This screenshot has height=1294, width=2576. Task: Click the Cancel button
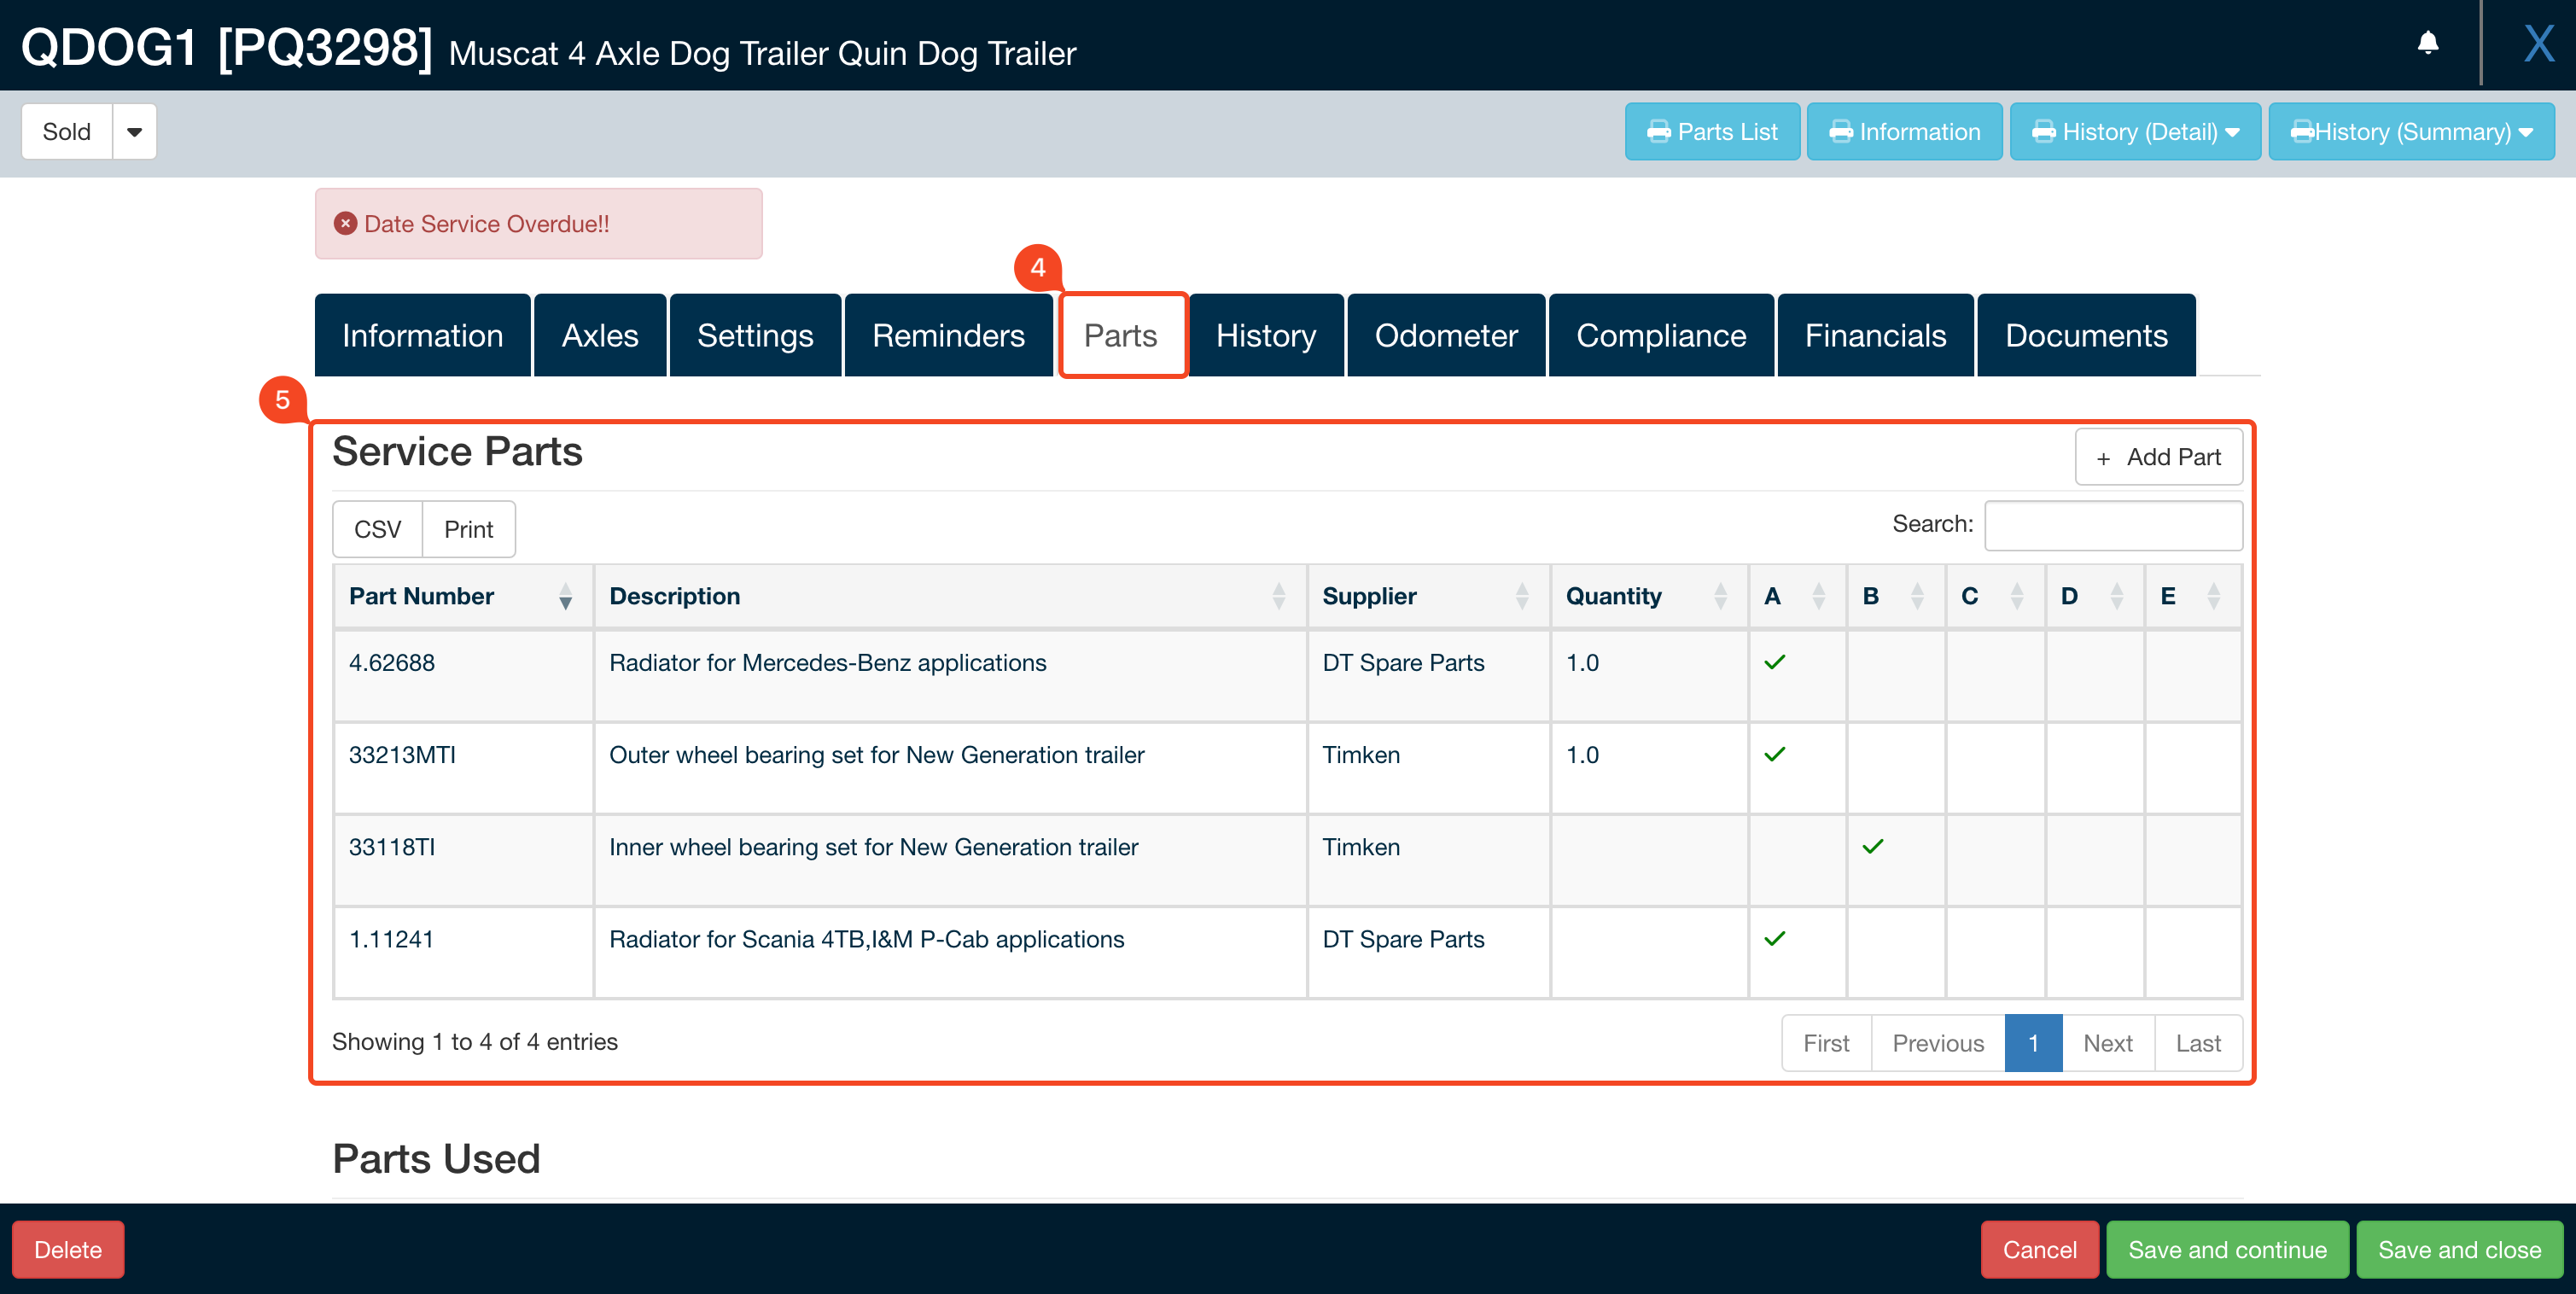[x=2039, y=1249]
